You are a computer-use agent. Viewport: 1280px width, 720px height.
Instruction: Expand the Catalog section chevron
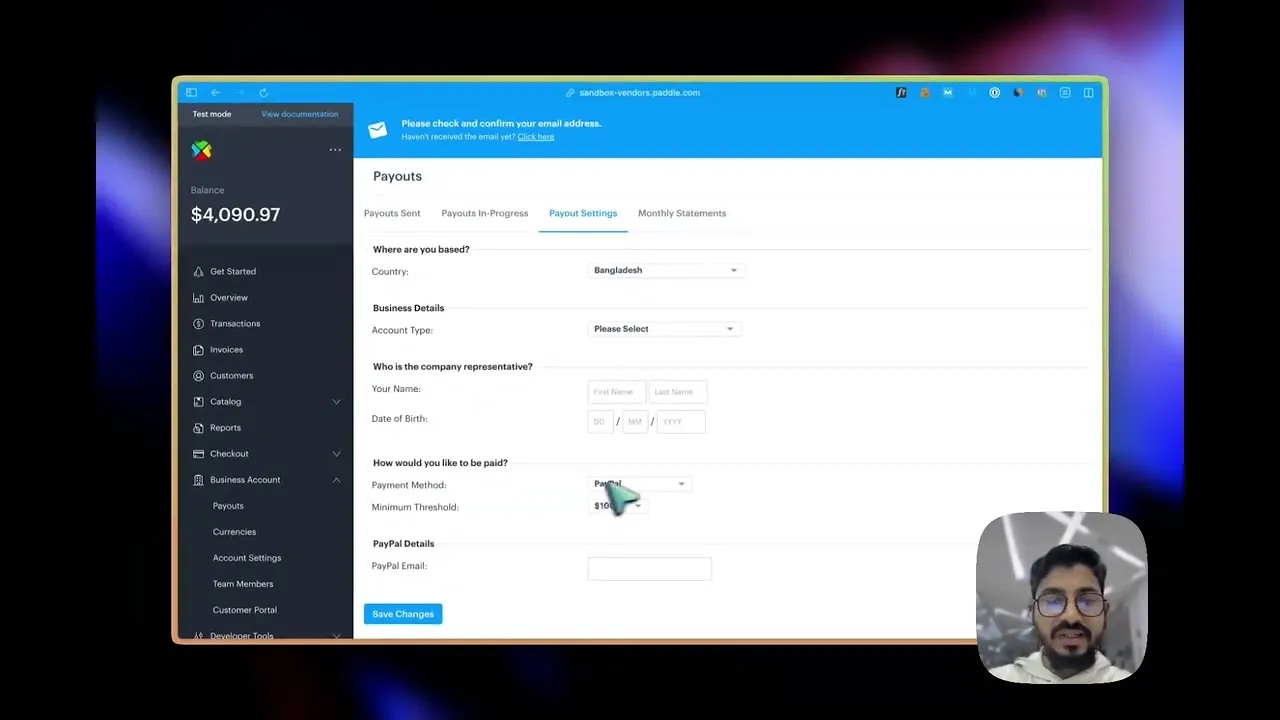[336, 402]
